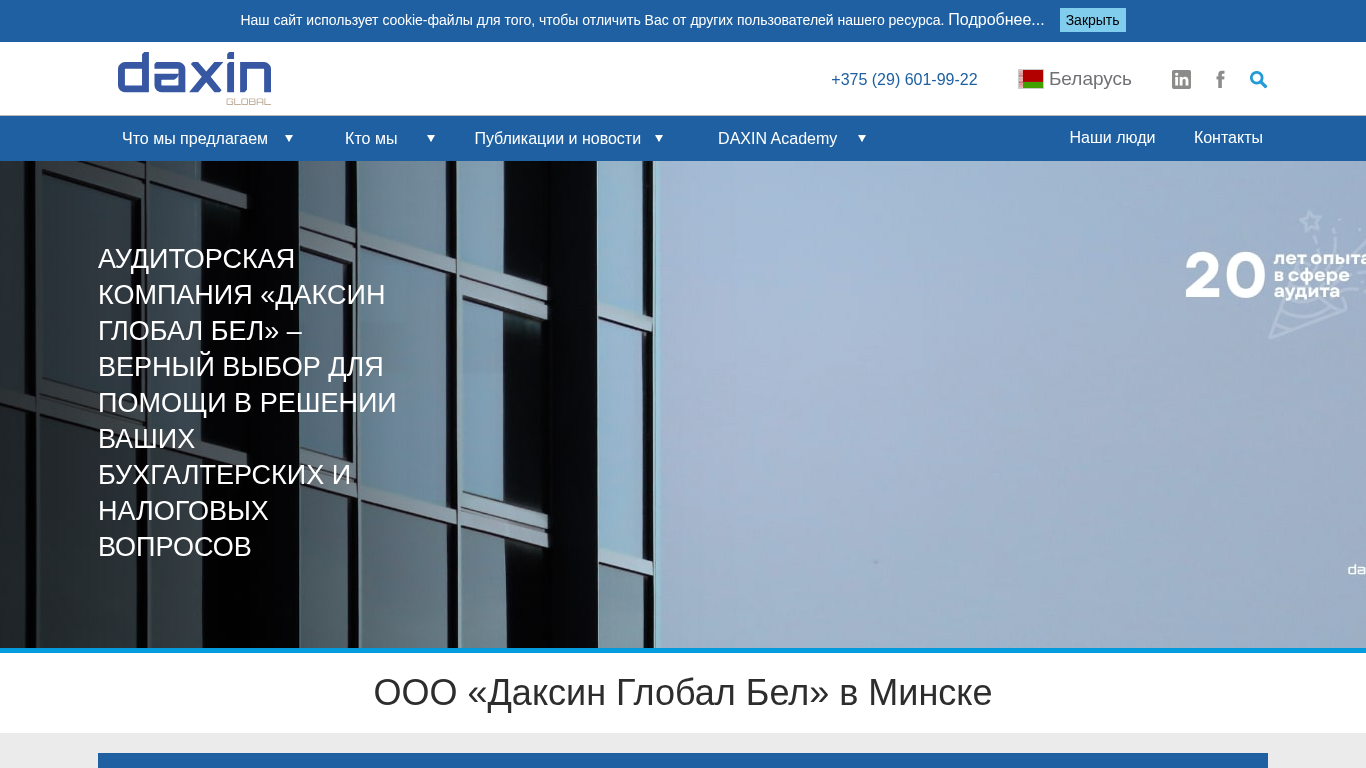
Task: Call the phone number +375 (29) 601-99-22
Action: 904,80
